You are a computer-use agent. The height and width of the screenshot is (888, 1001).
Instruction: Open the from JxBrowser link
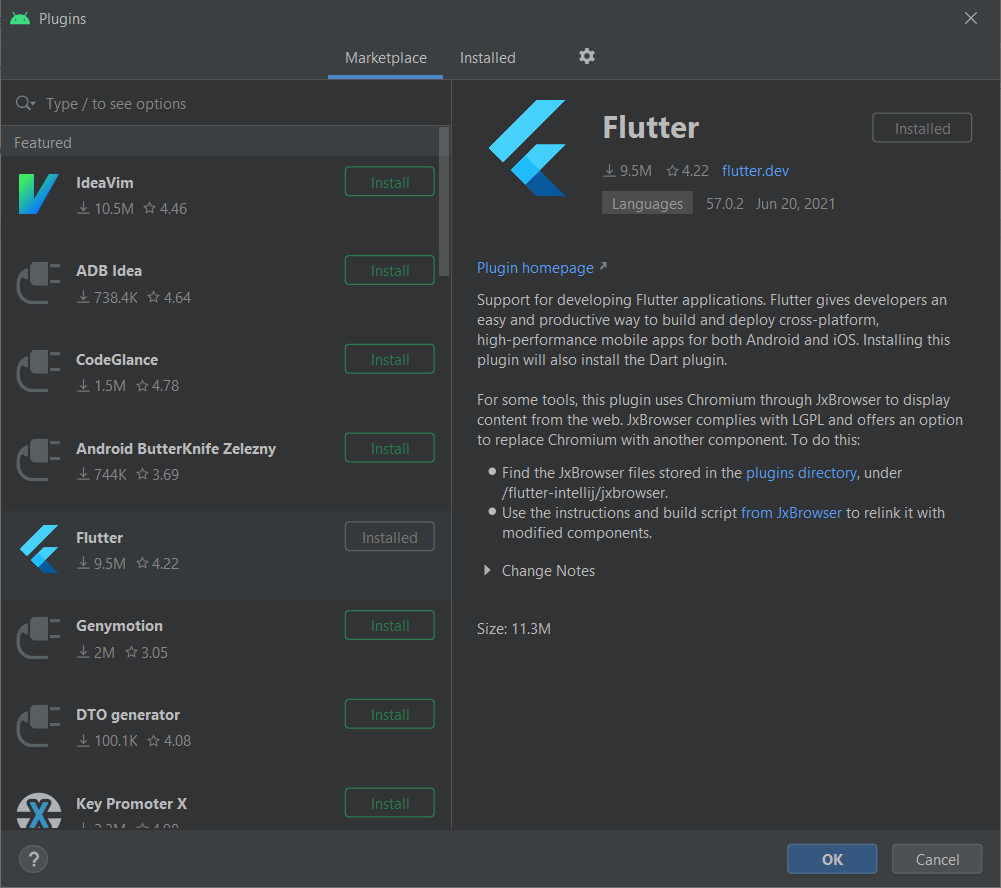[791, 513]
